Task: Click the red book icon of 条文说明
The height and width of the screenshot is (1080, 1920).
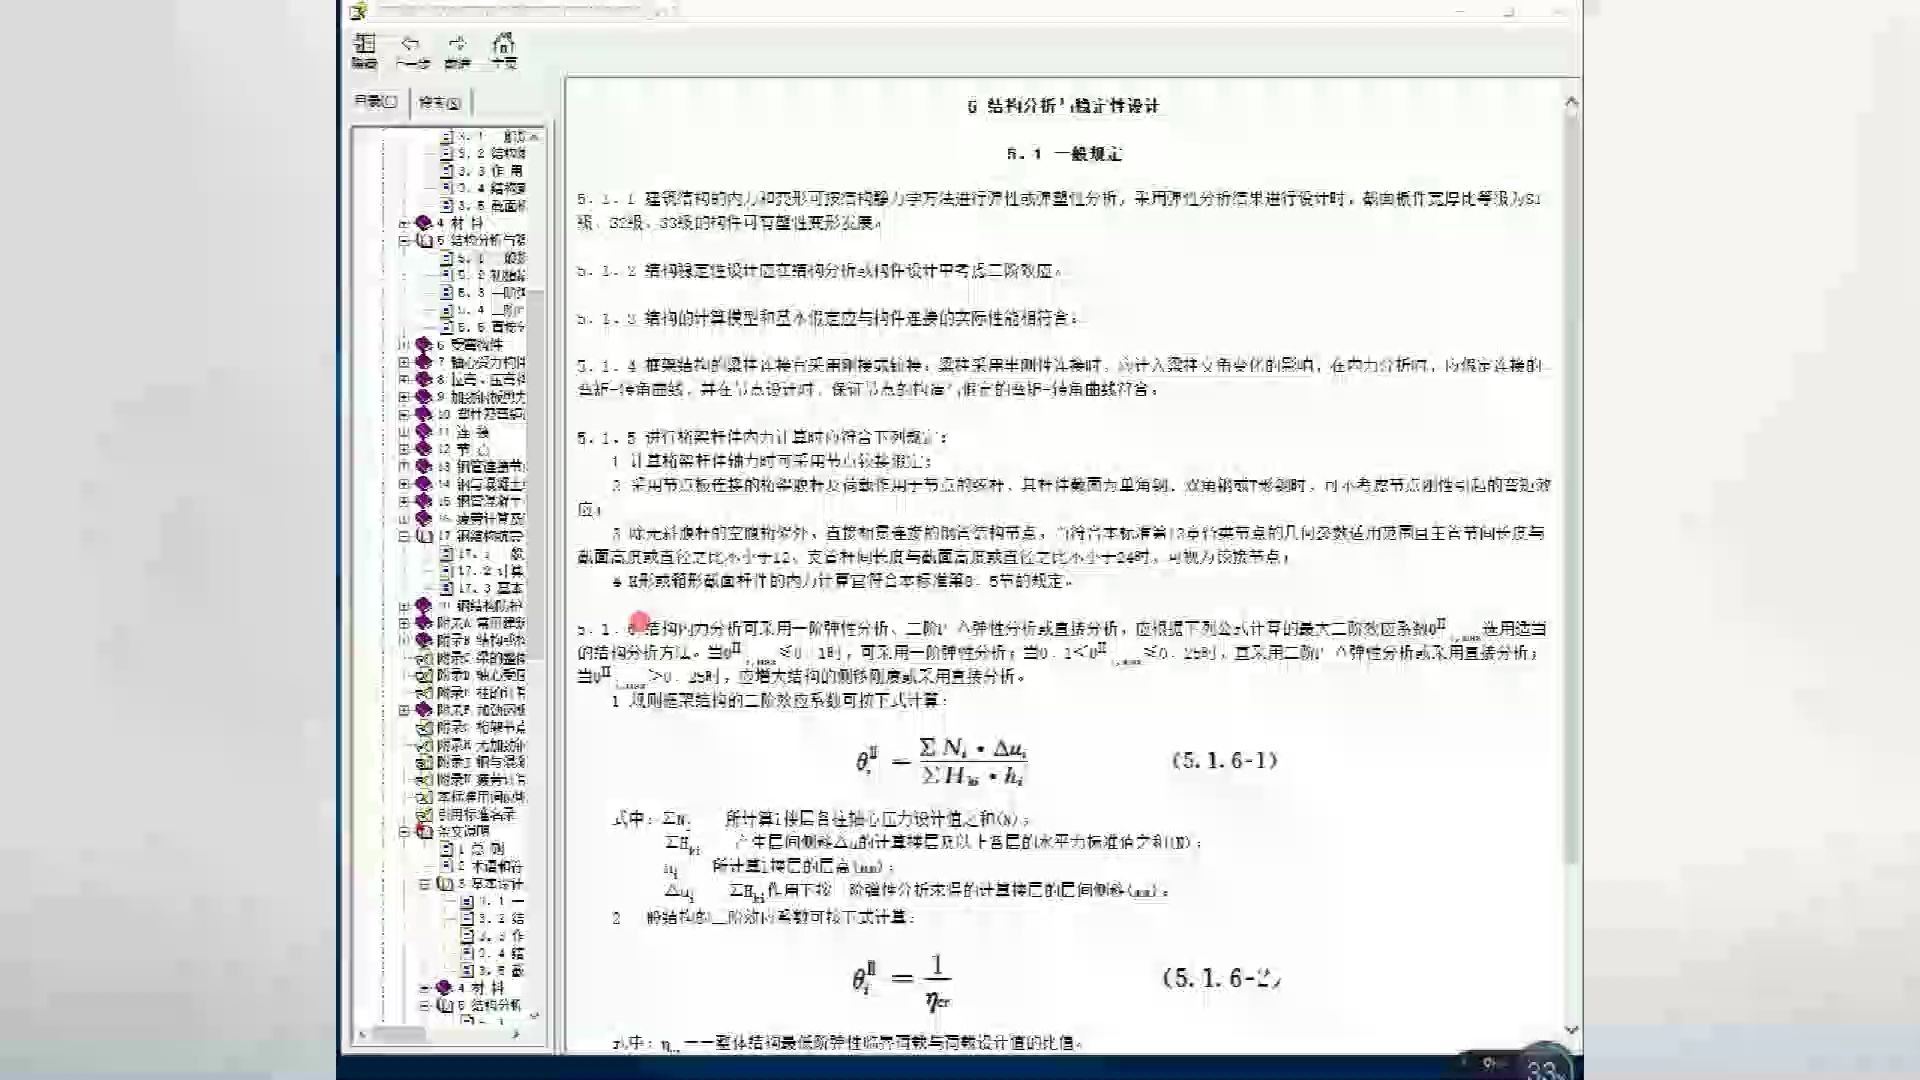Action: click(x=423, y=831)
